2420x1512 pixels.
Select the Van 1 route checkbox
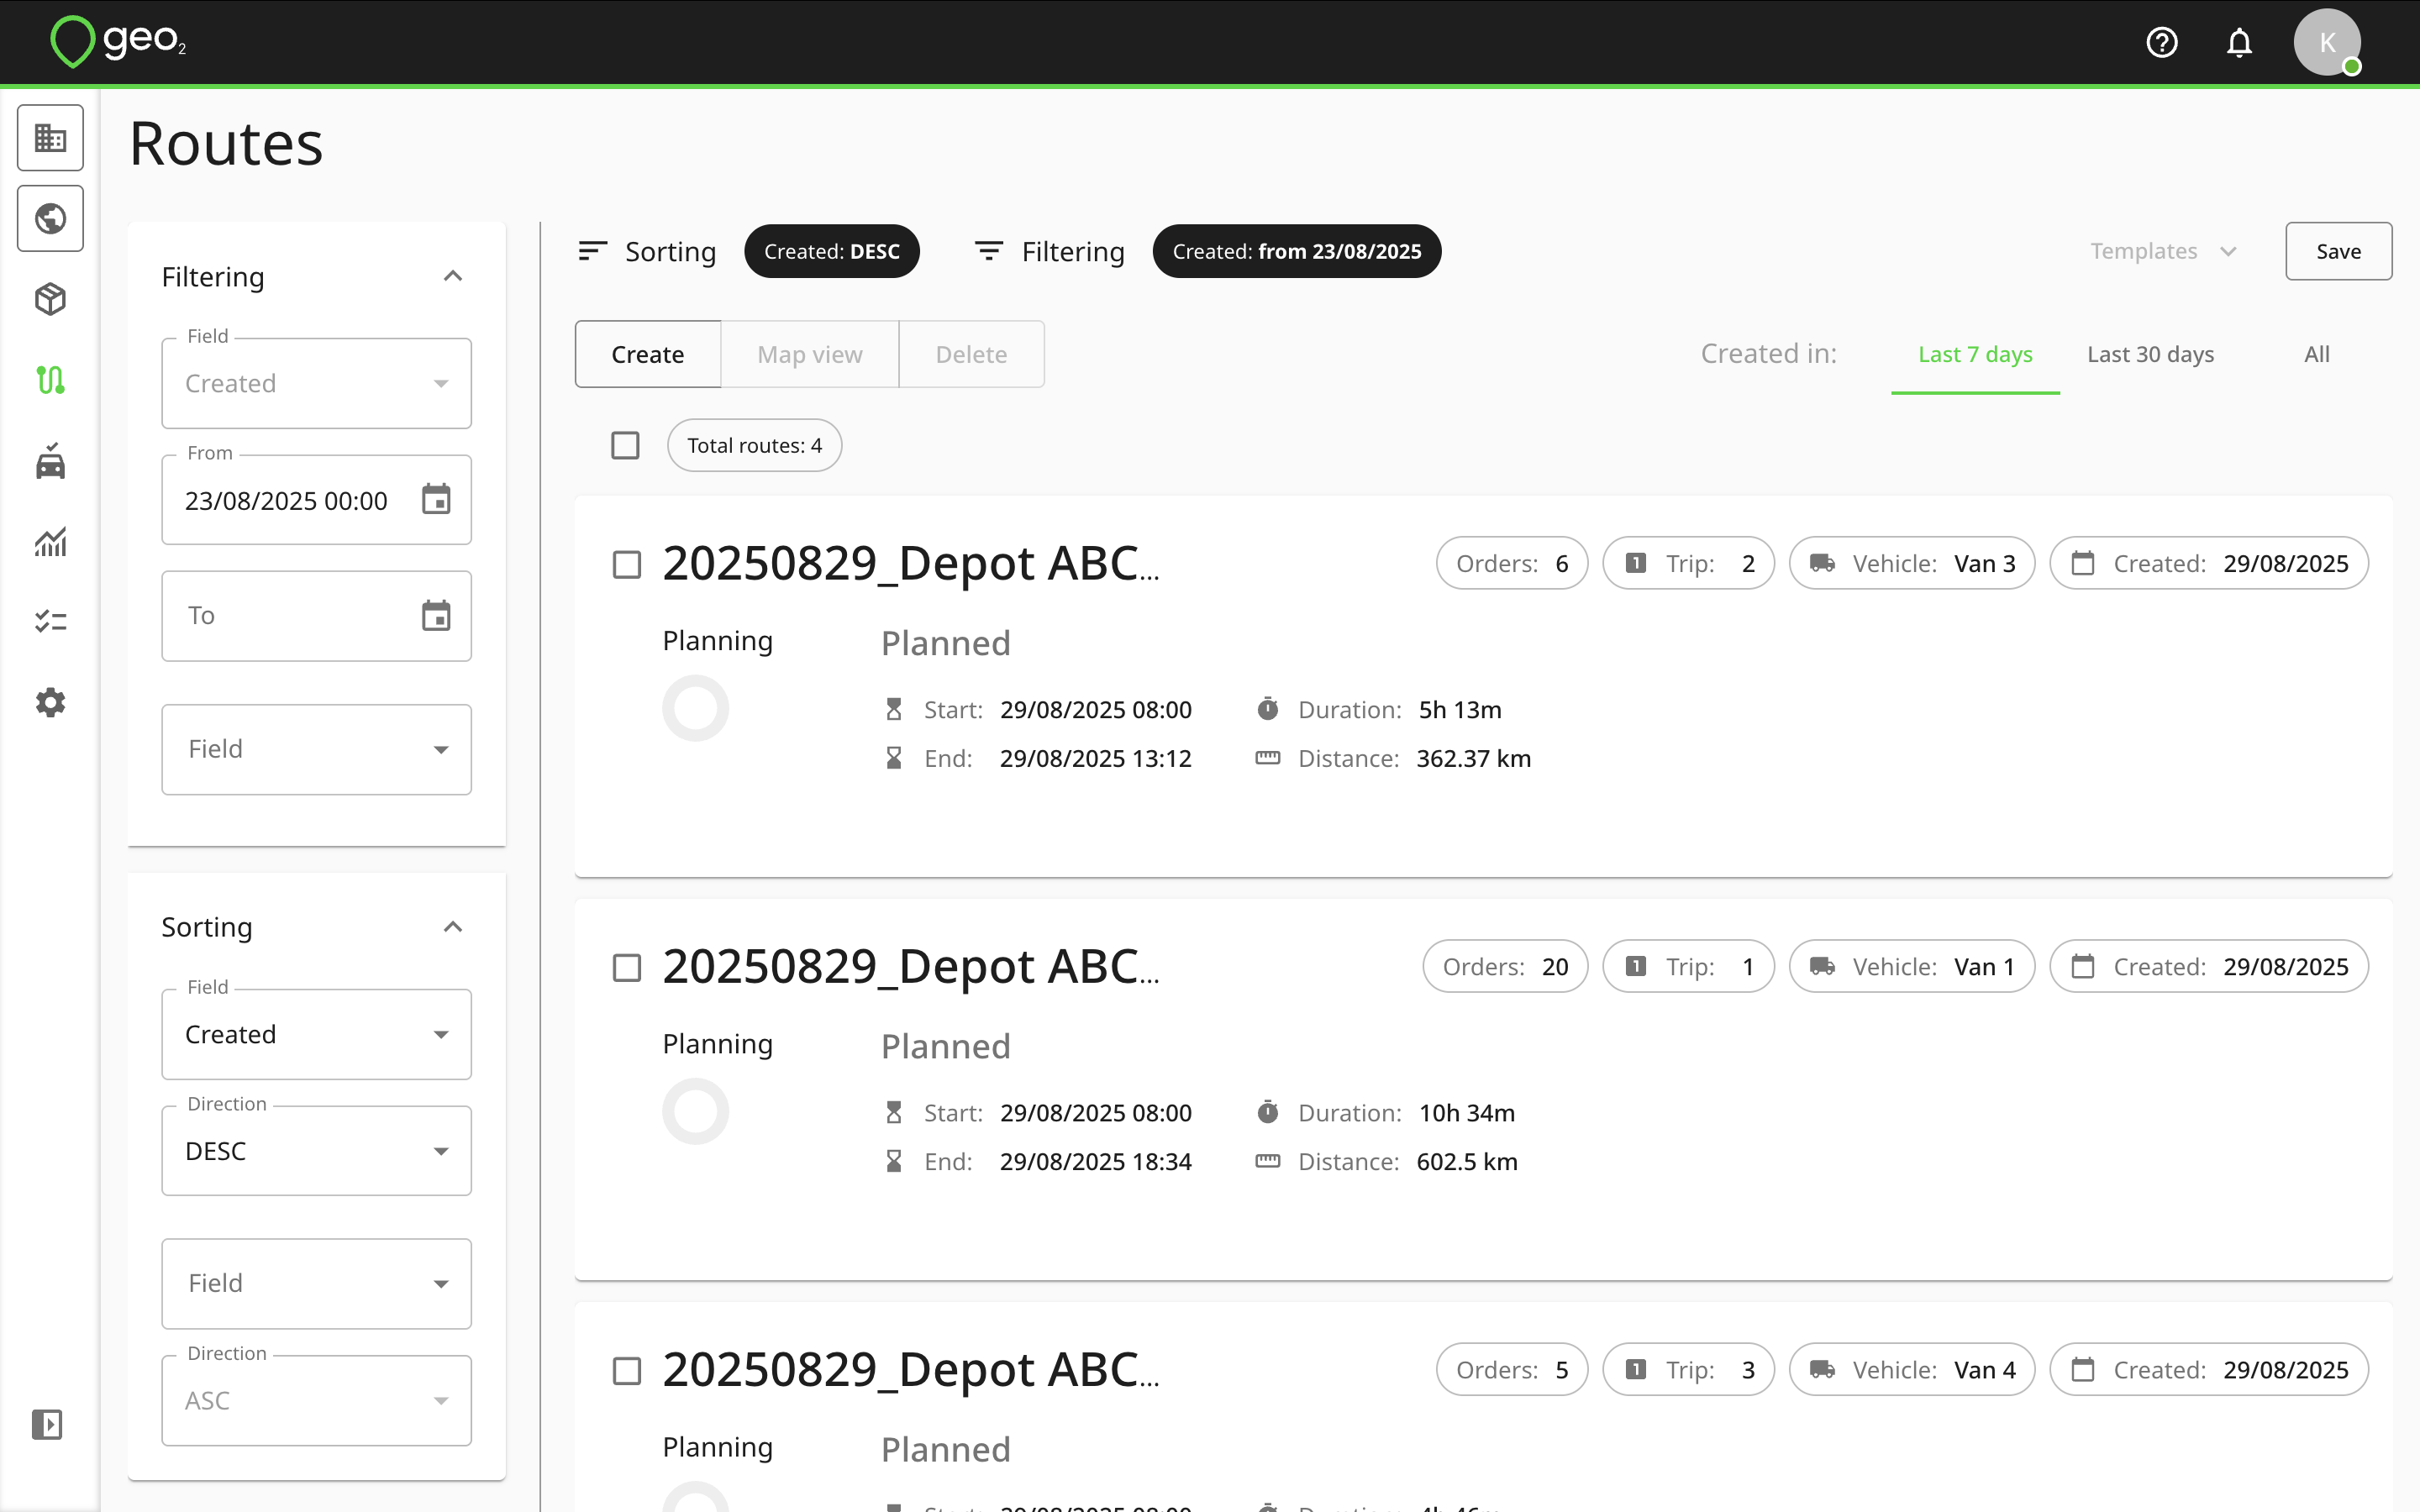[x=627, y=968]
